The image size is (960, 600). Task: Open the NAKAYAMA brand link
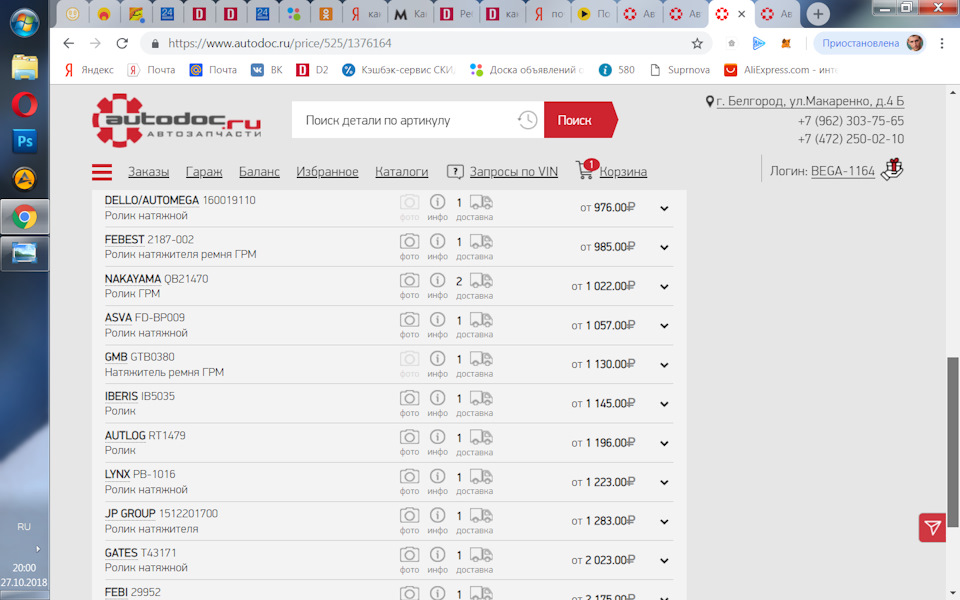coord(132,279)
